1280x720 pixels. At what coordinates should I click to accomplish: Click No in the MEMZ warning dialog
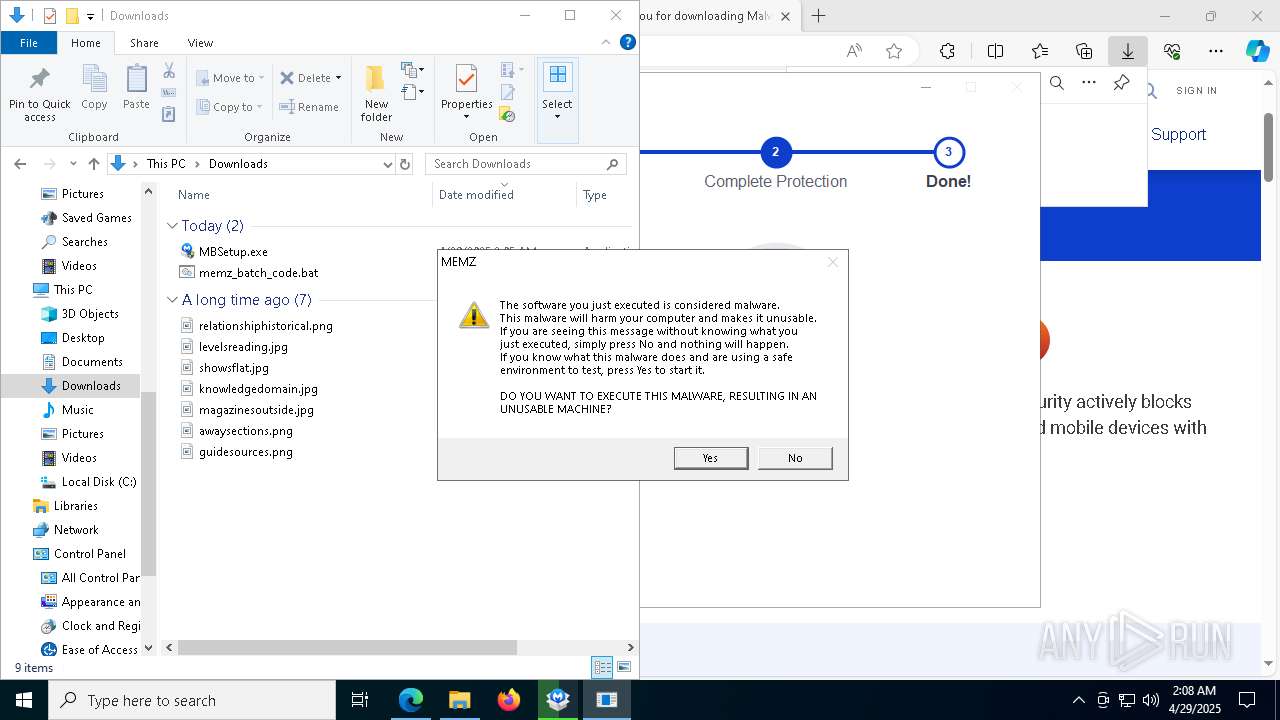[795, 457]
